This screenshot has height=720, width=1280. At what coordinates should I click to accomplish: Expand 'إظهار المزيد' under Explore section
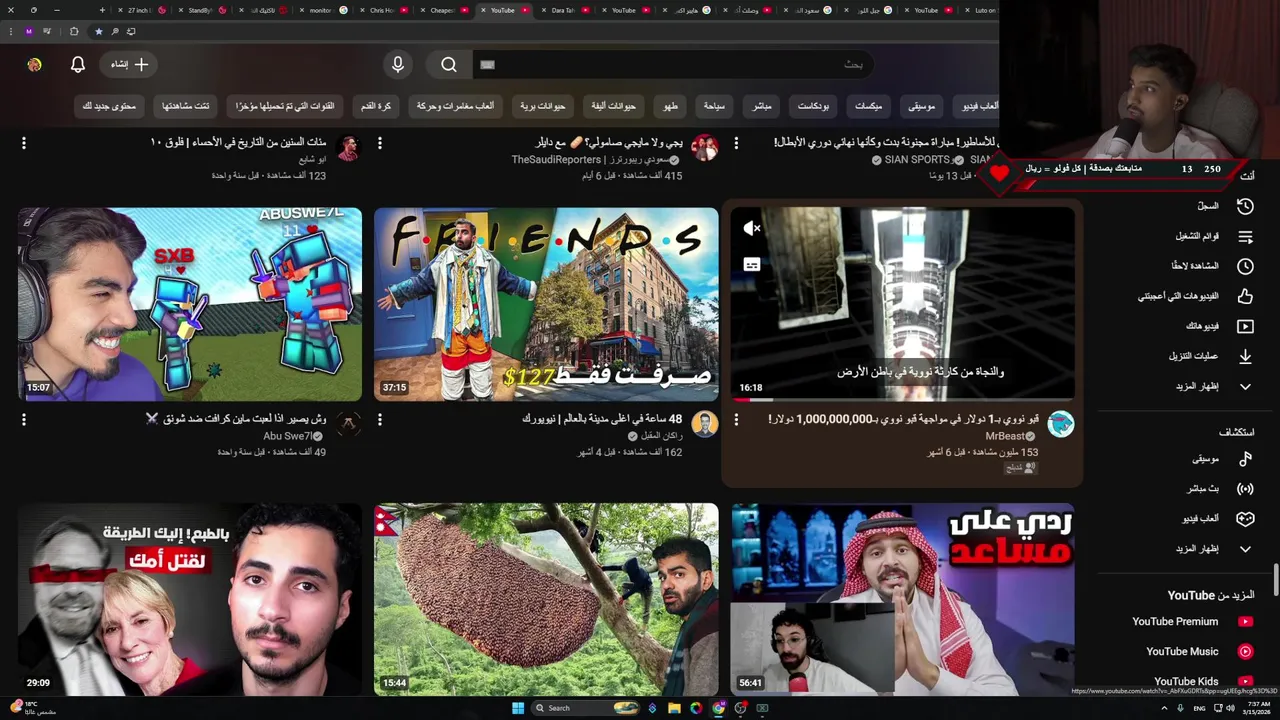point(1214,548)
